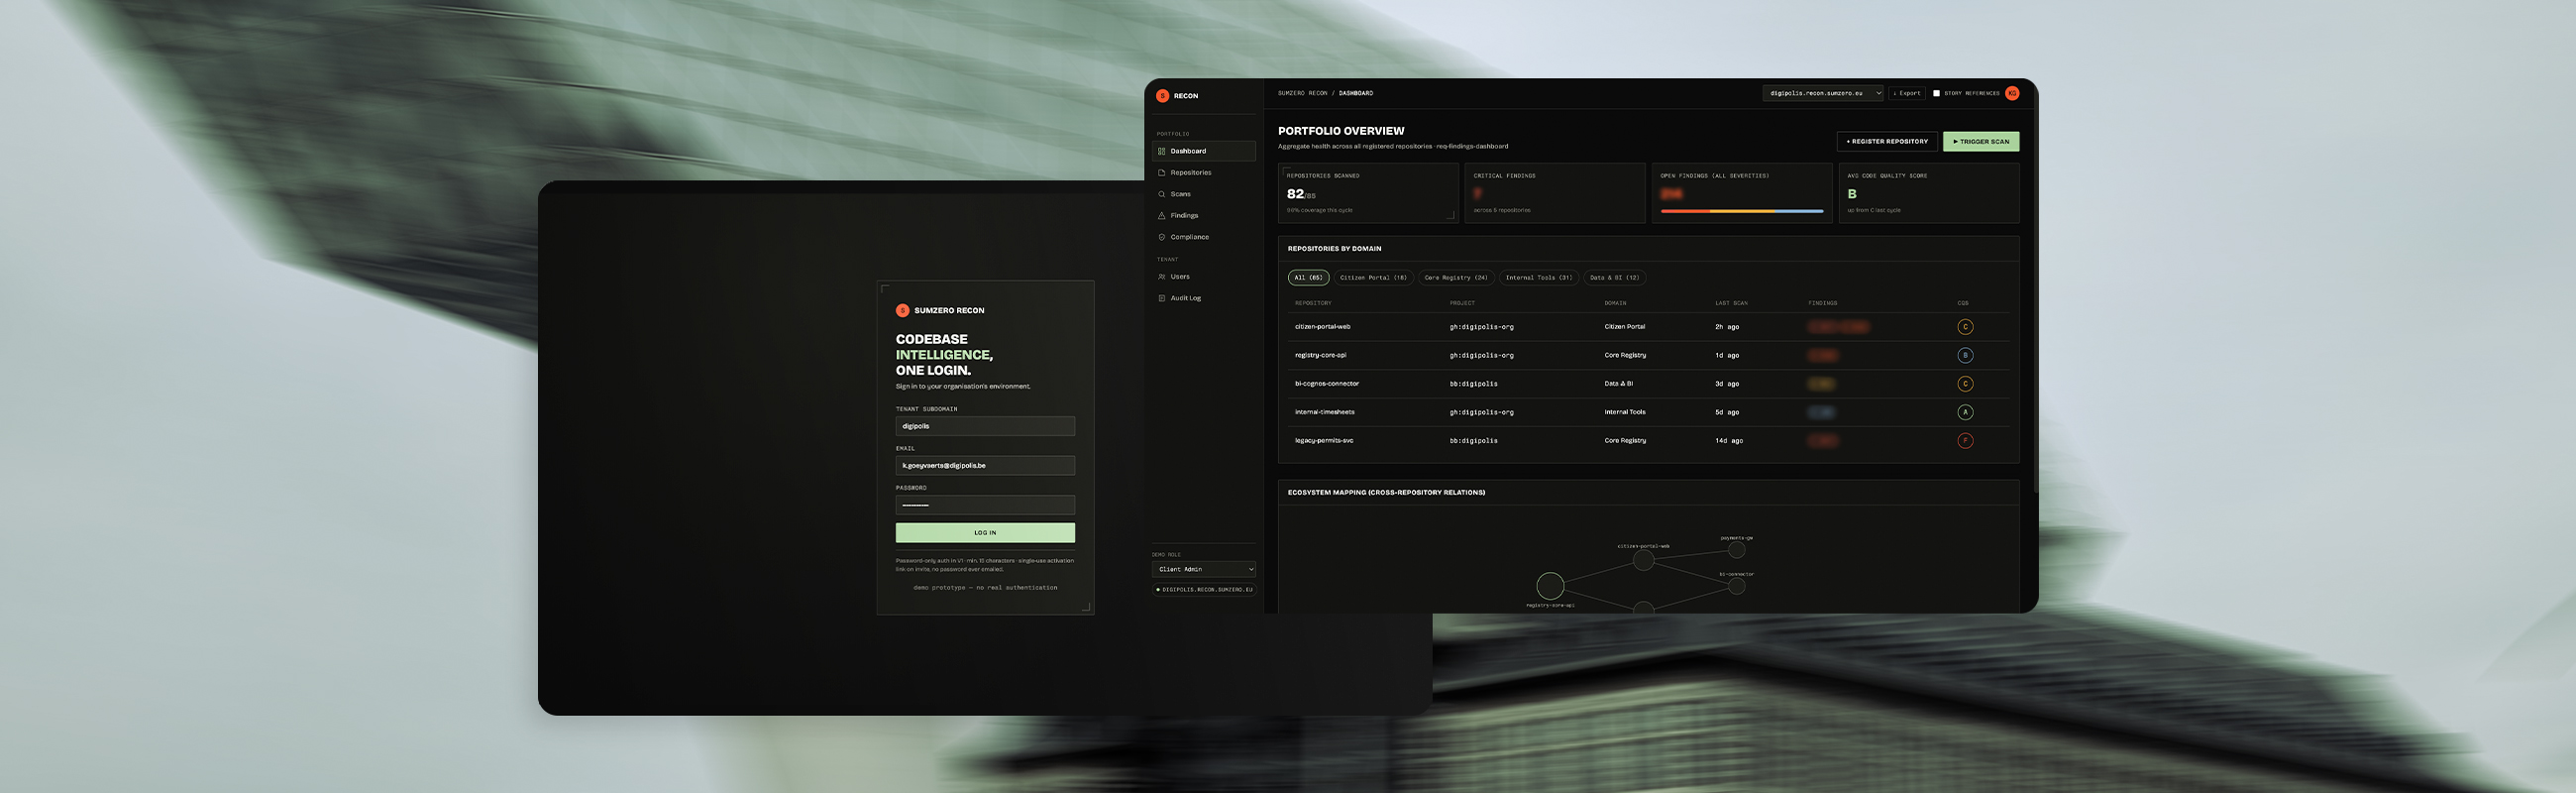
Task: Click the CQS grade badge for bi-cognos-connector
Action: pyautogui.click(x=1965, y=384)
